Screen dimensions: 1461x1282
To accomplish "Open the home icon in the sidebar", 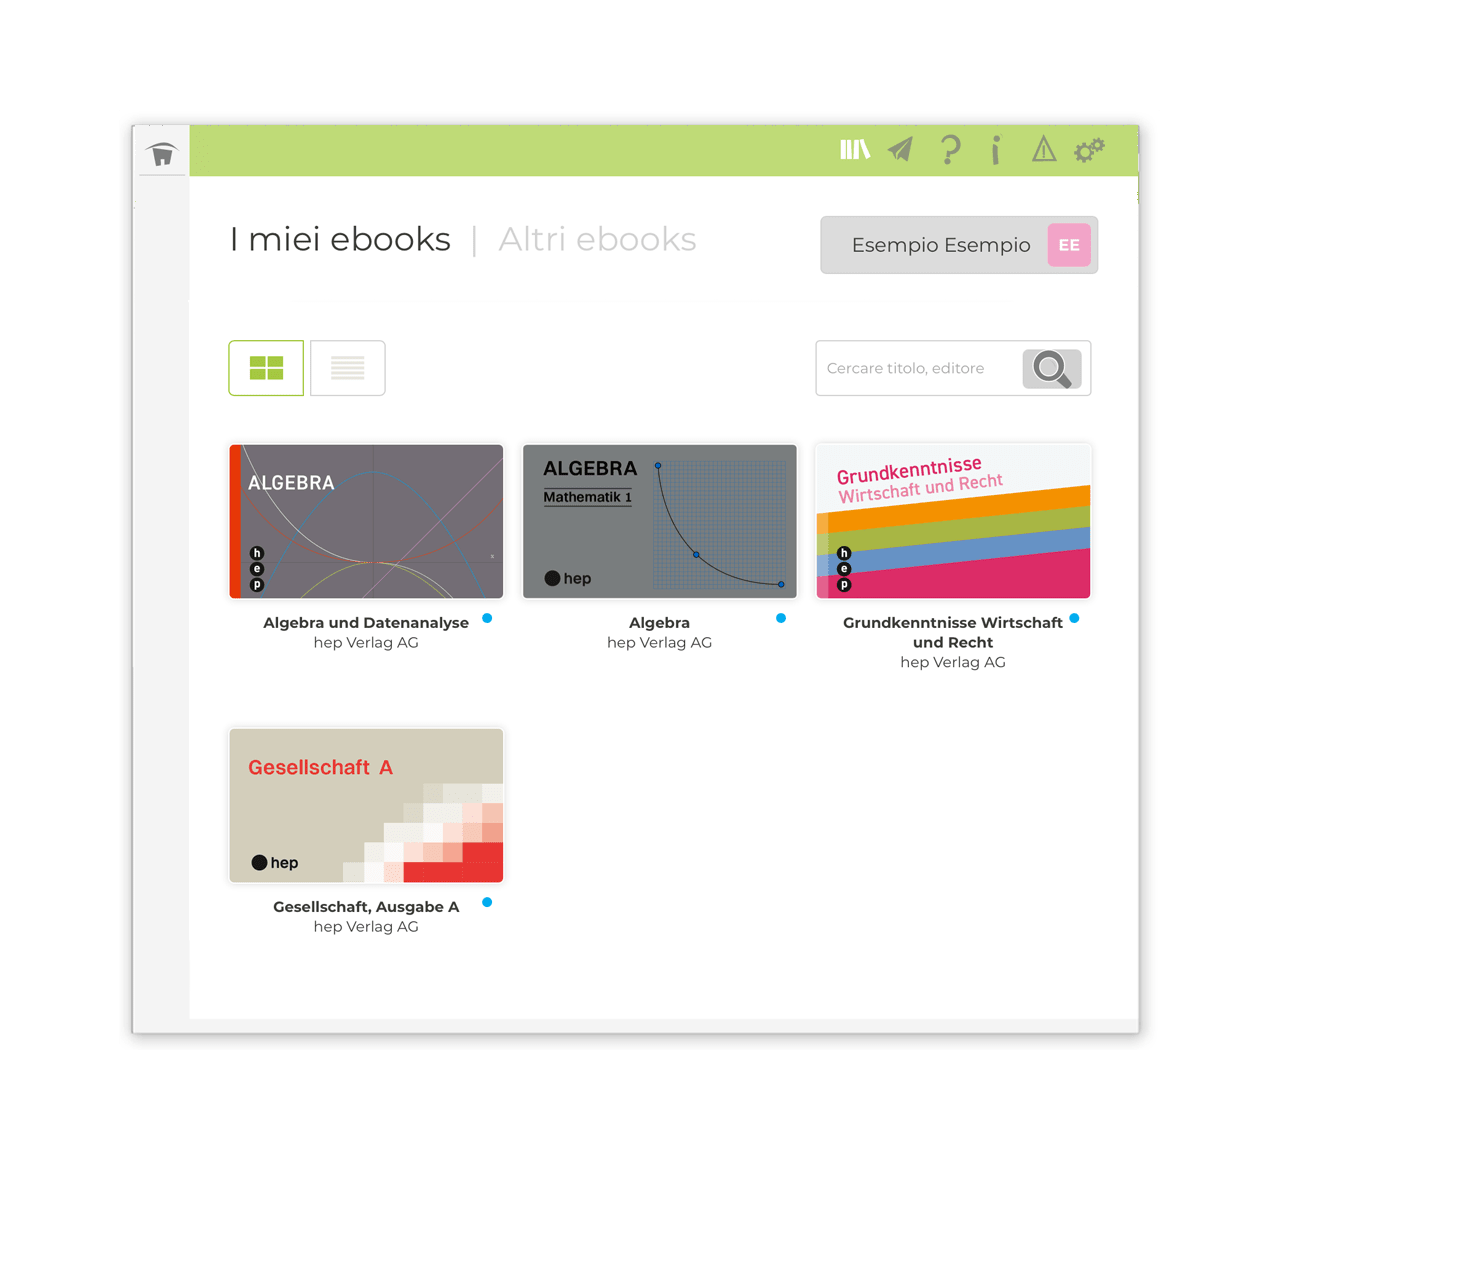I will [x=162, y=154].
